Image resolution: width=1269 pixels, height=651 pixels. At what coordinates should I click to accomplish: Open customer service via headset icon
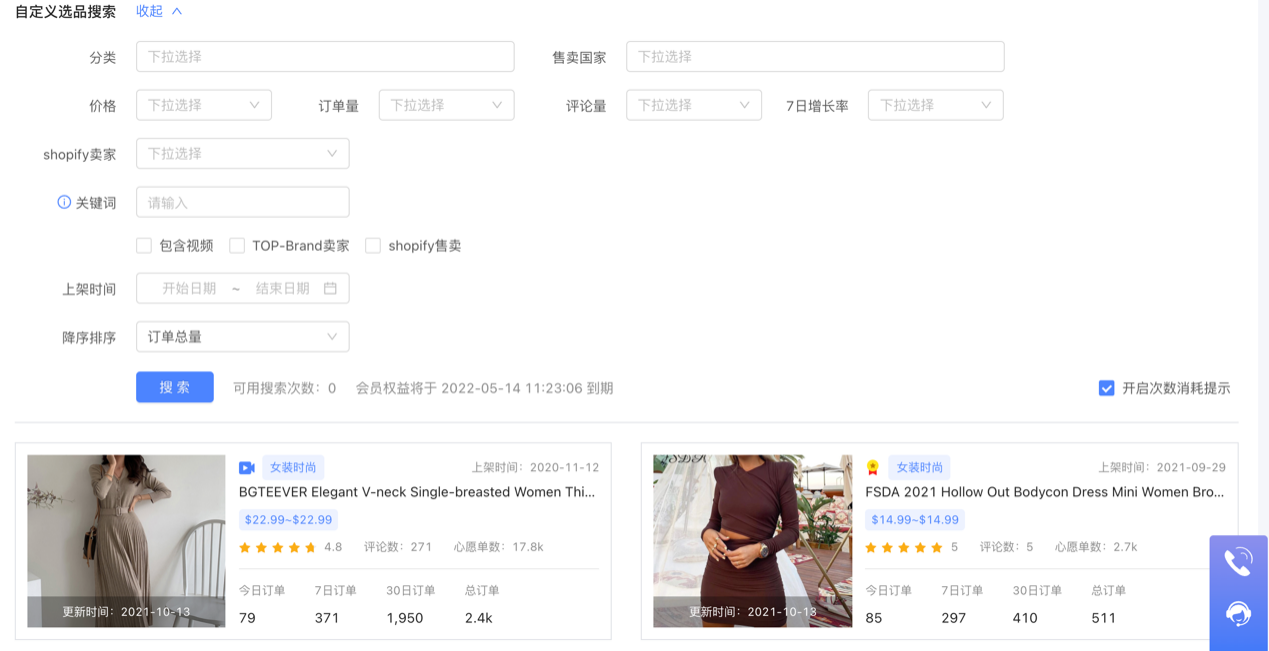[x=1237, y=614]
